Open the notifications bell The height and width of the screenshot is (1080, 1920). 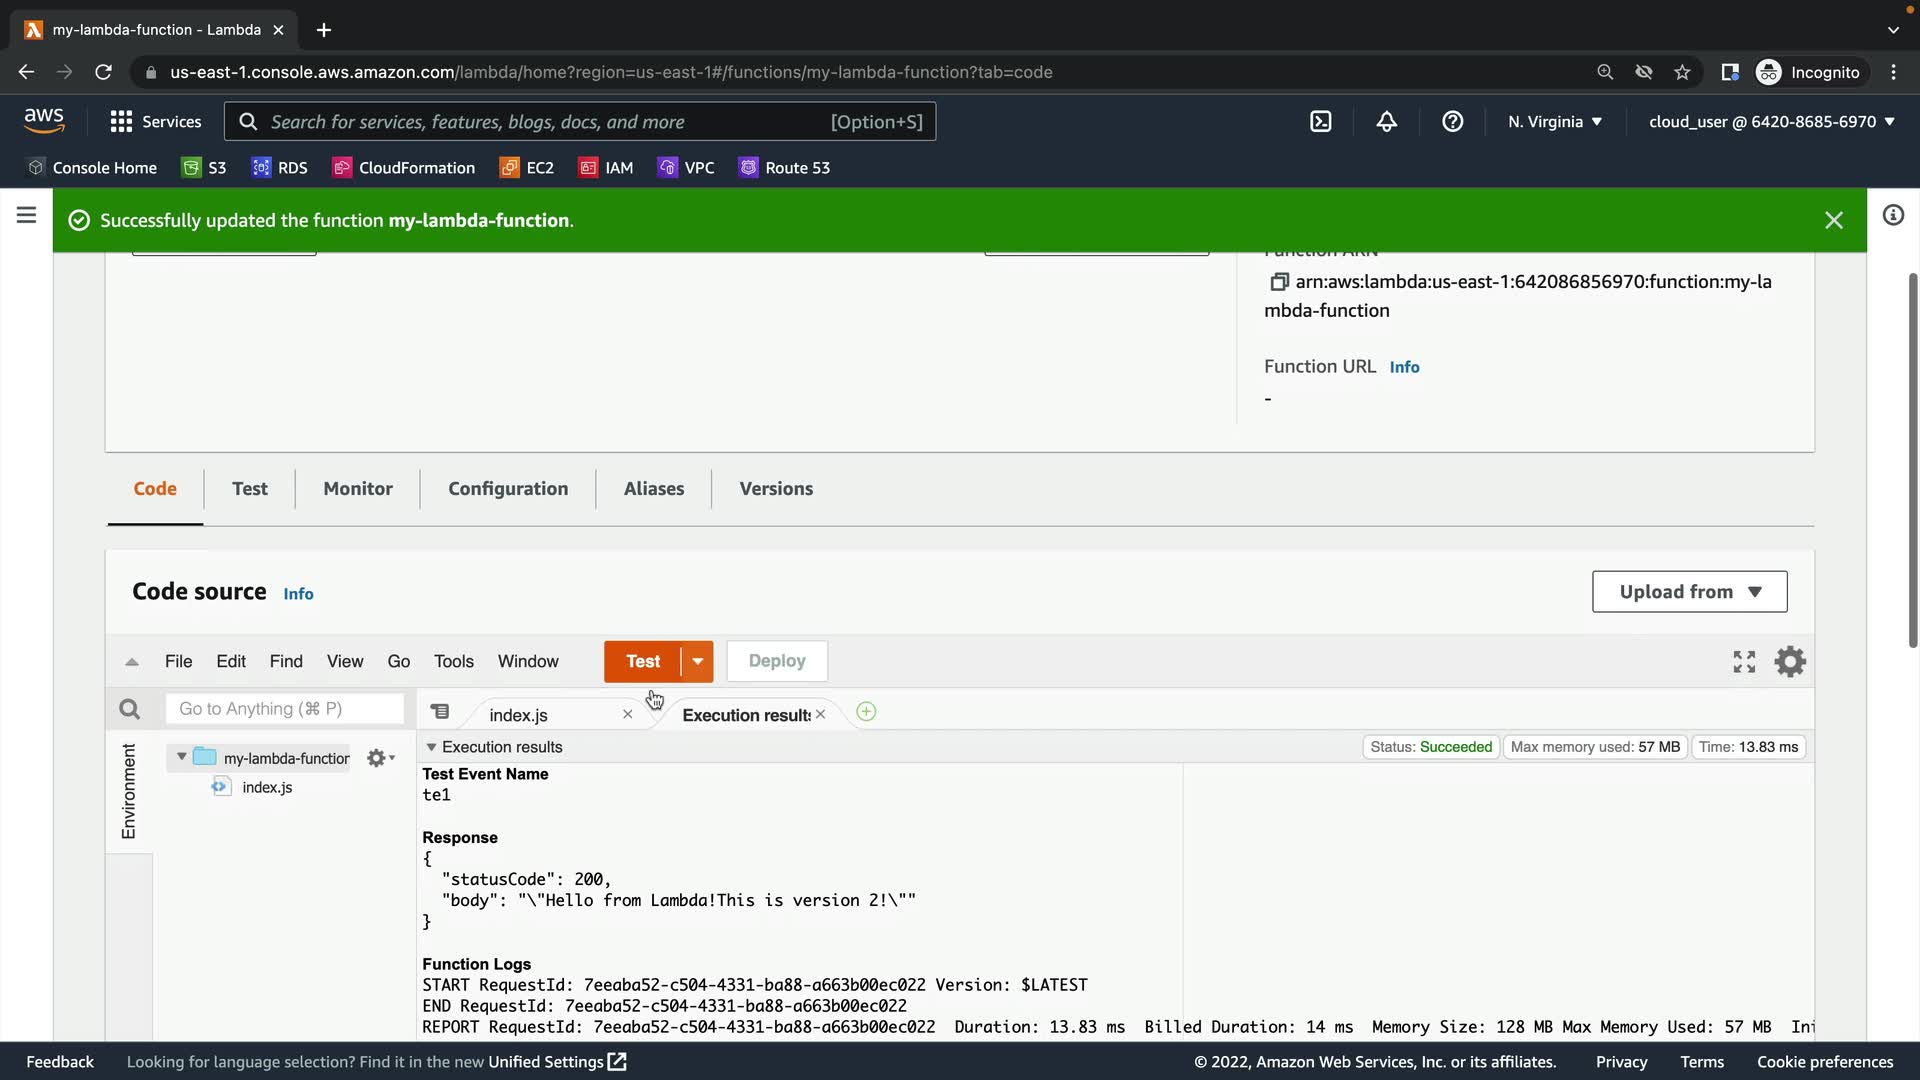coord(1386,122)
